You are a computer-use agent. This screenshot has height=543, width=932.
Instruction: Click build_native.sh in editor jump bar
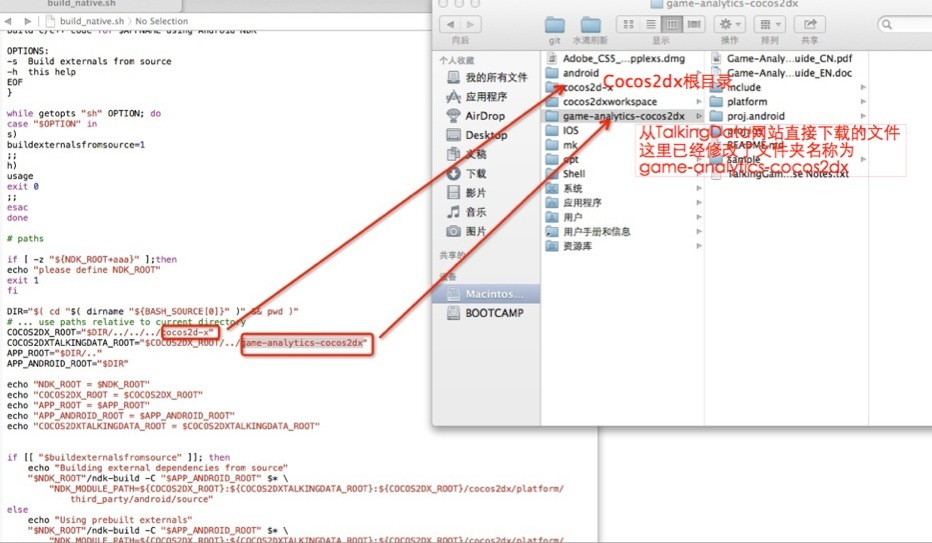pos(92,21)
